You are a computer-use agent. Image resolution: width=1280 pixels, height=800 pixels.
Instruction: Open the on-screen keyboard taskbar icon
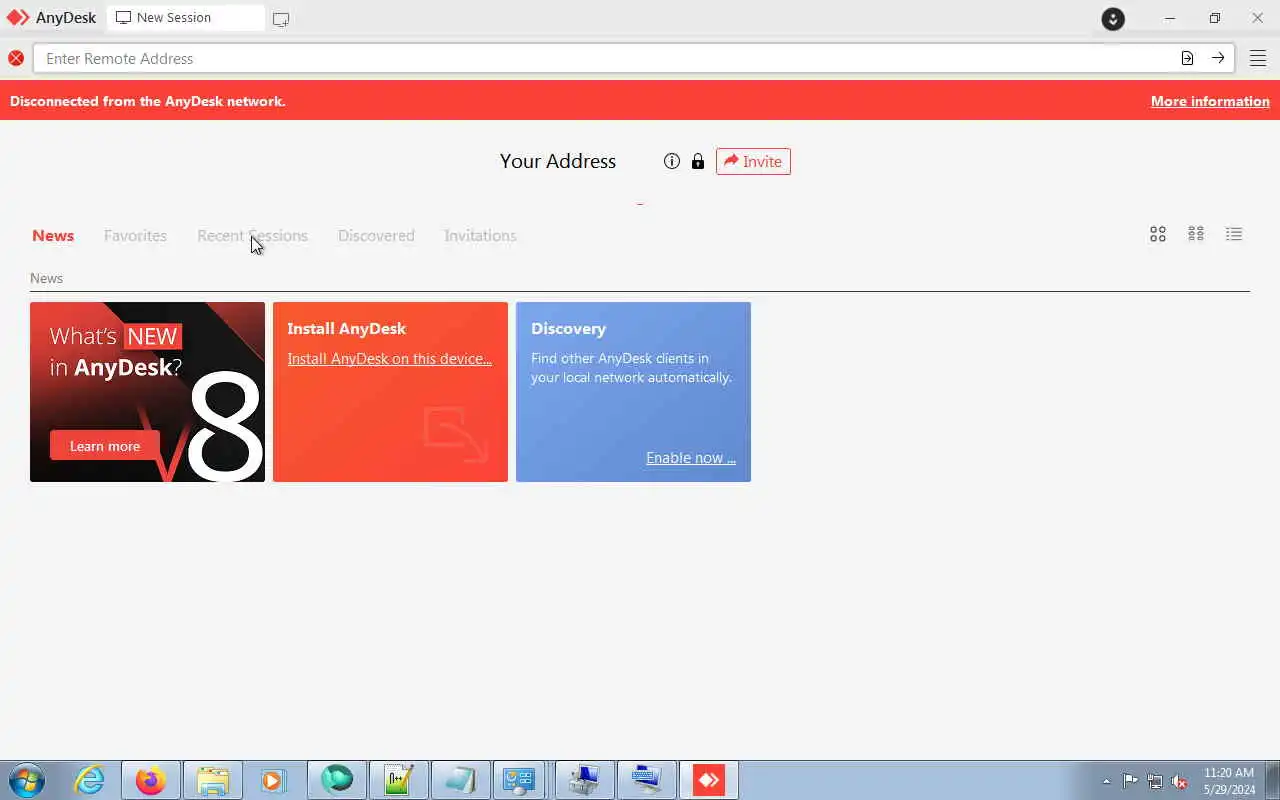tap(647, 780)
